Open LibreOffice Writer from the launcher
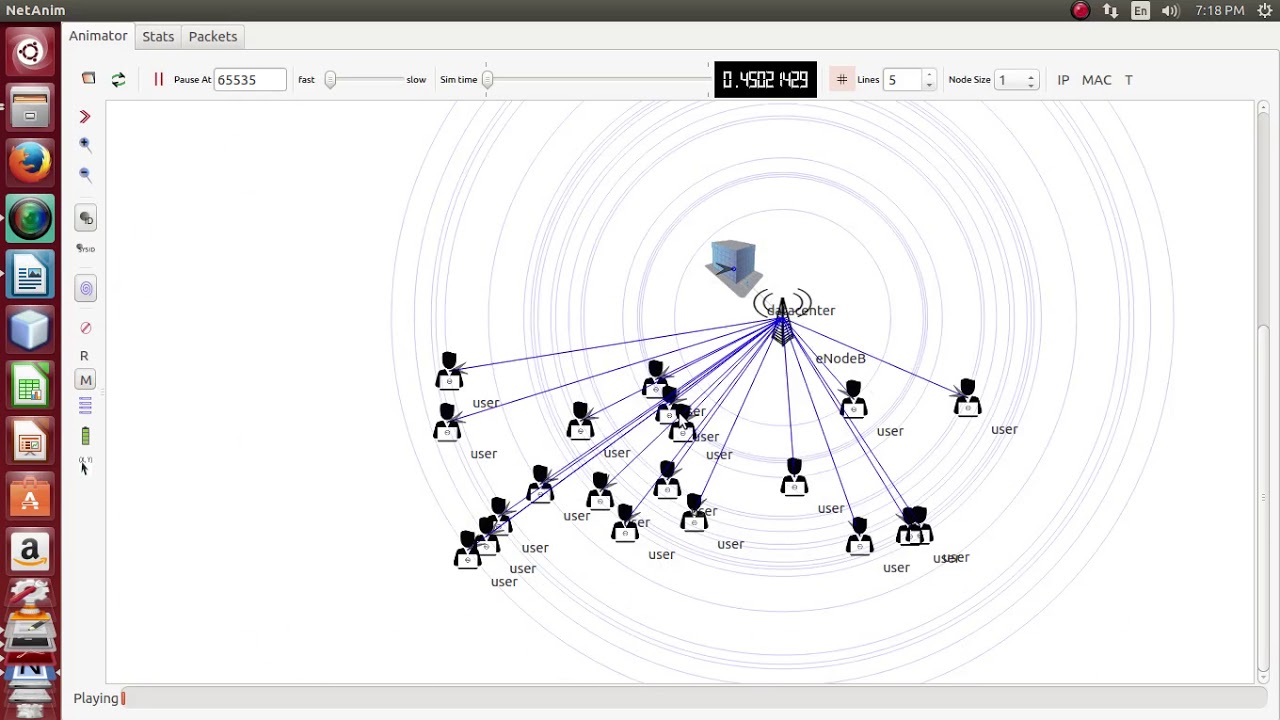1280x720 pixels. [x=30, y=273]
